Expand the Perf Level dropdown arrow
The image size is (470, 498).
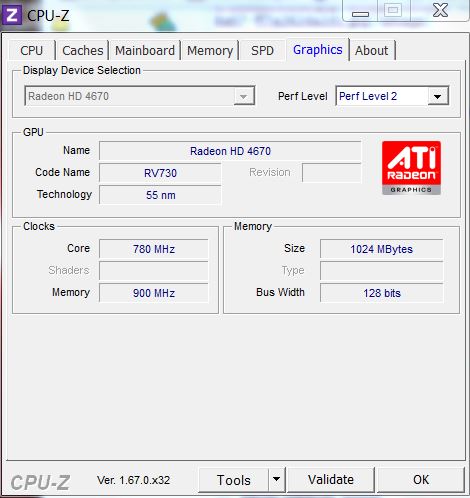click(438, 96)
